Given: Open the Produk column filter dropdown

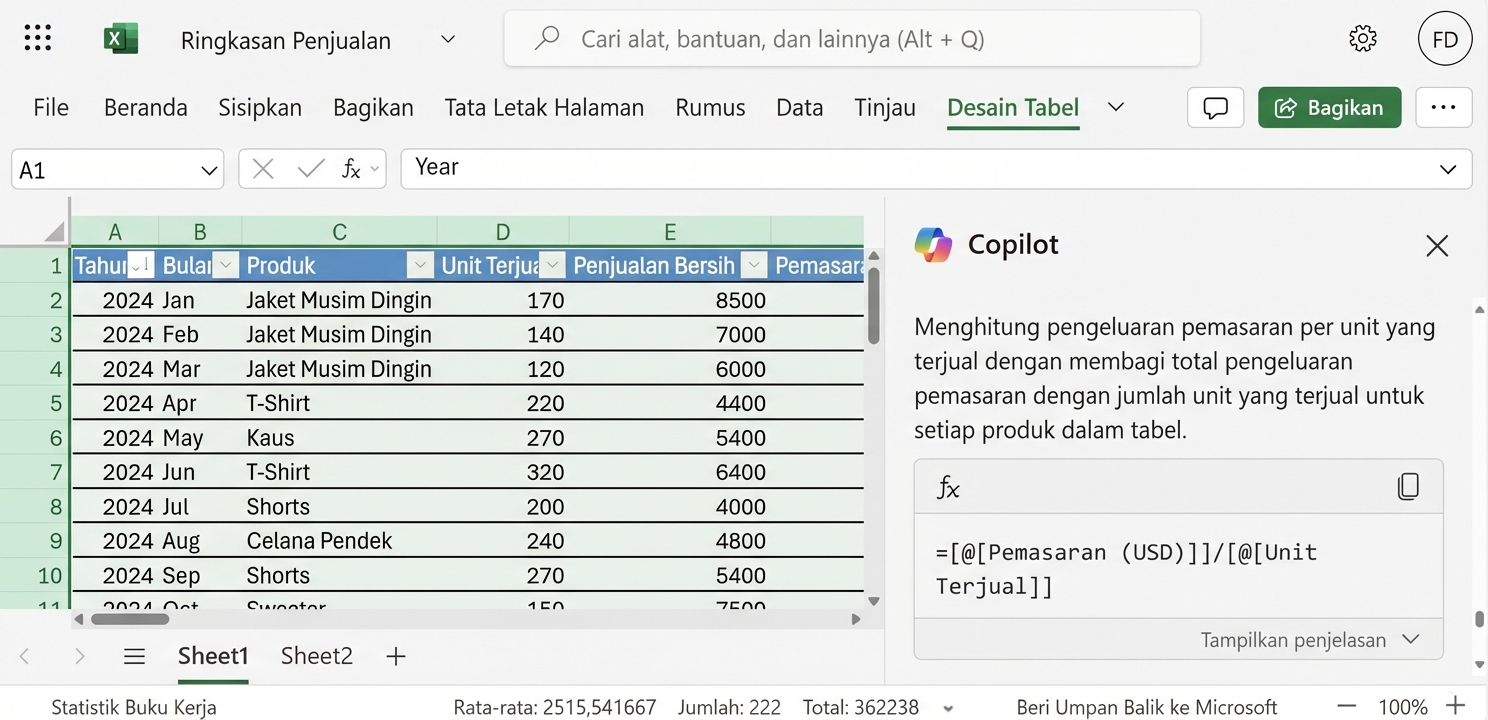Looking at the screenshot, I should point(420,265).
